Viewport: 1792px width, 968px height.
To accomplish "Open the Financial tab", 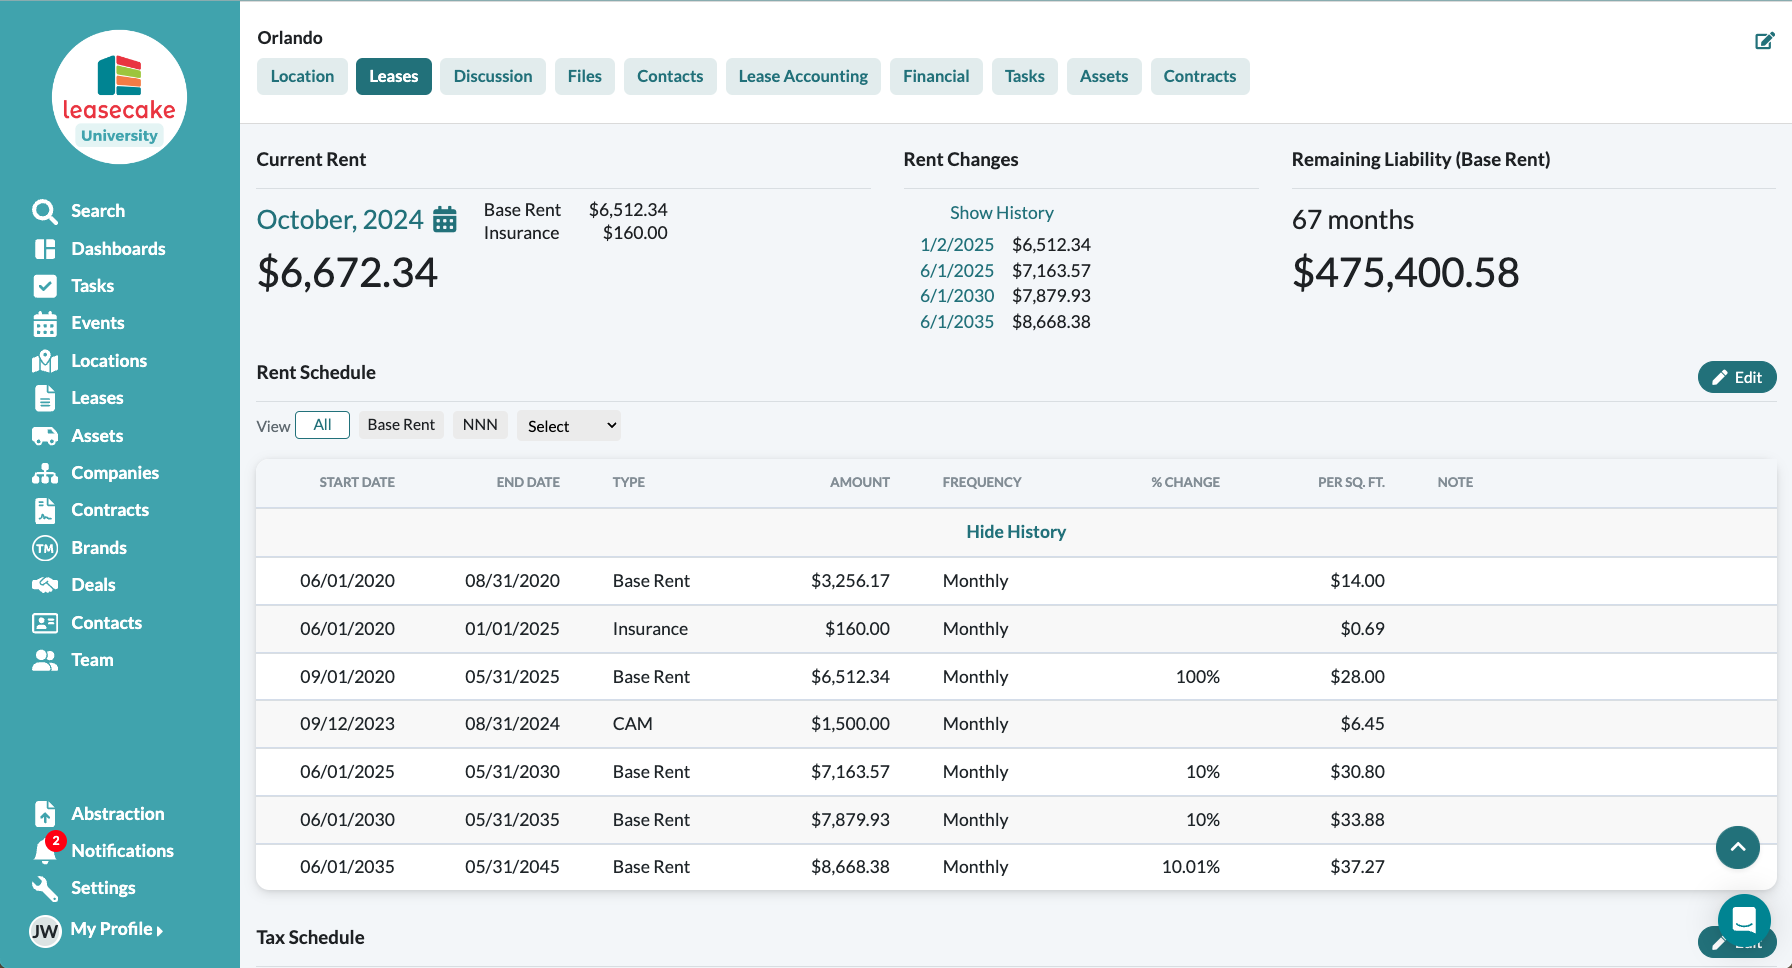I will point(936,77).
